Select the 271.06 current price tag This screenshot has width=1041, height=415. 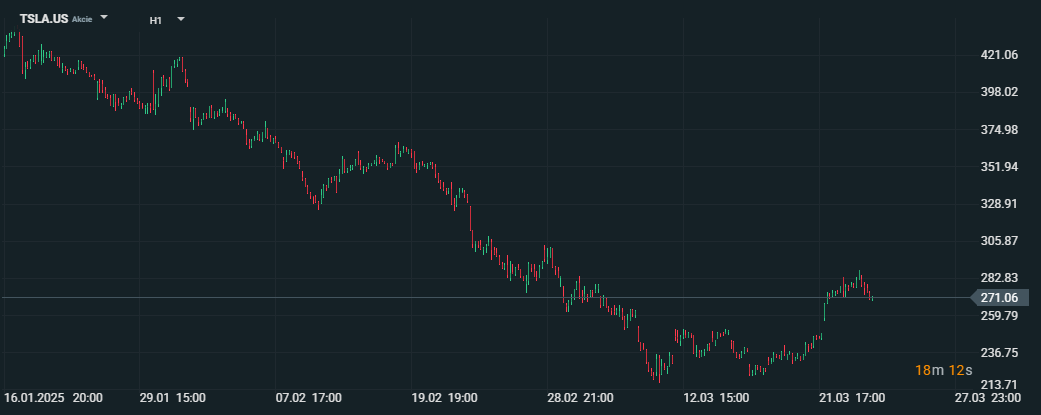pos(999,298)
